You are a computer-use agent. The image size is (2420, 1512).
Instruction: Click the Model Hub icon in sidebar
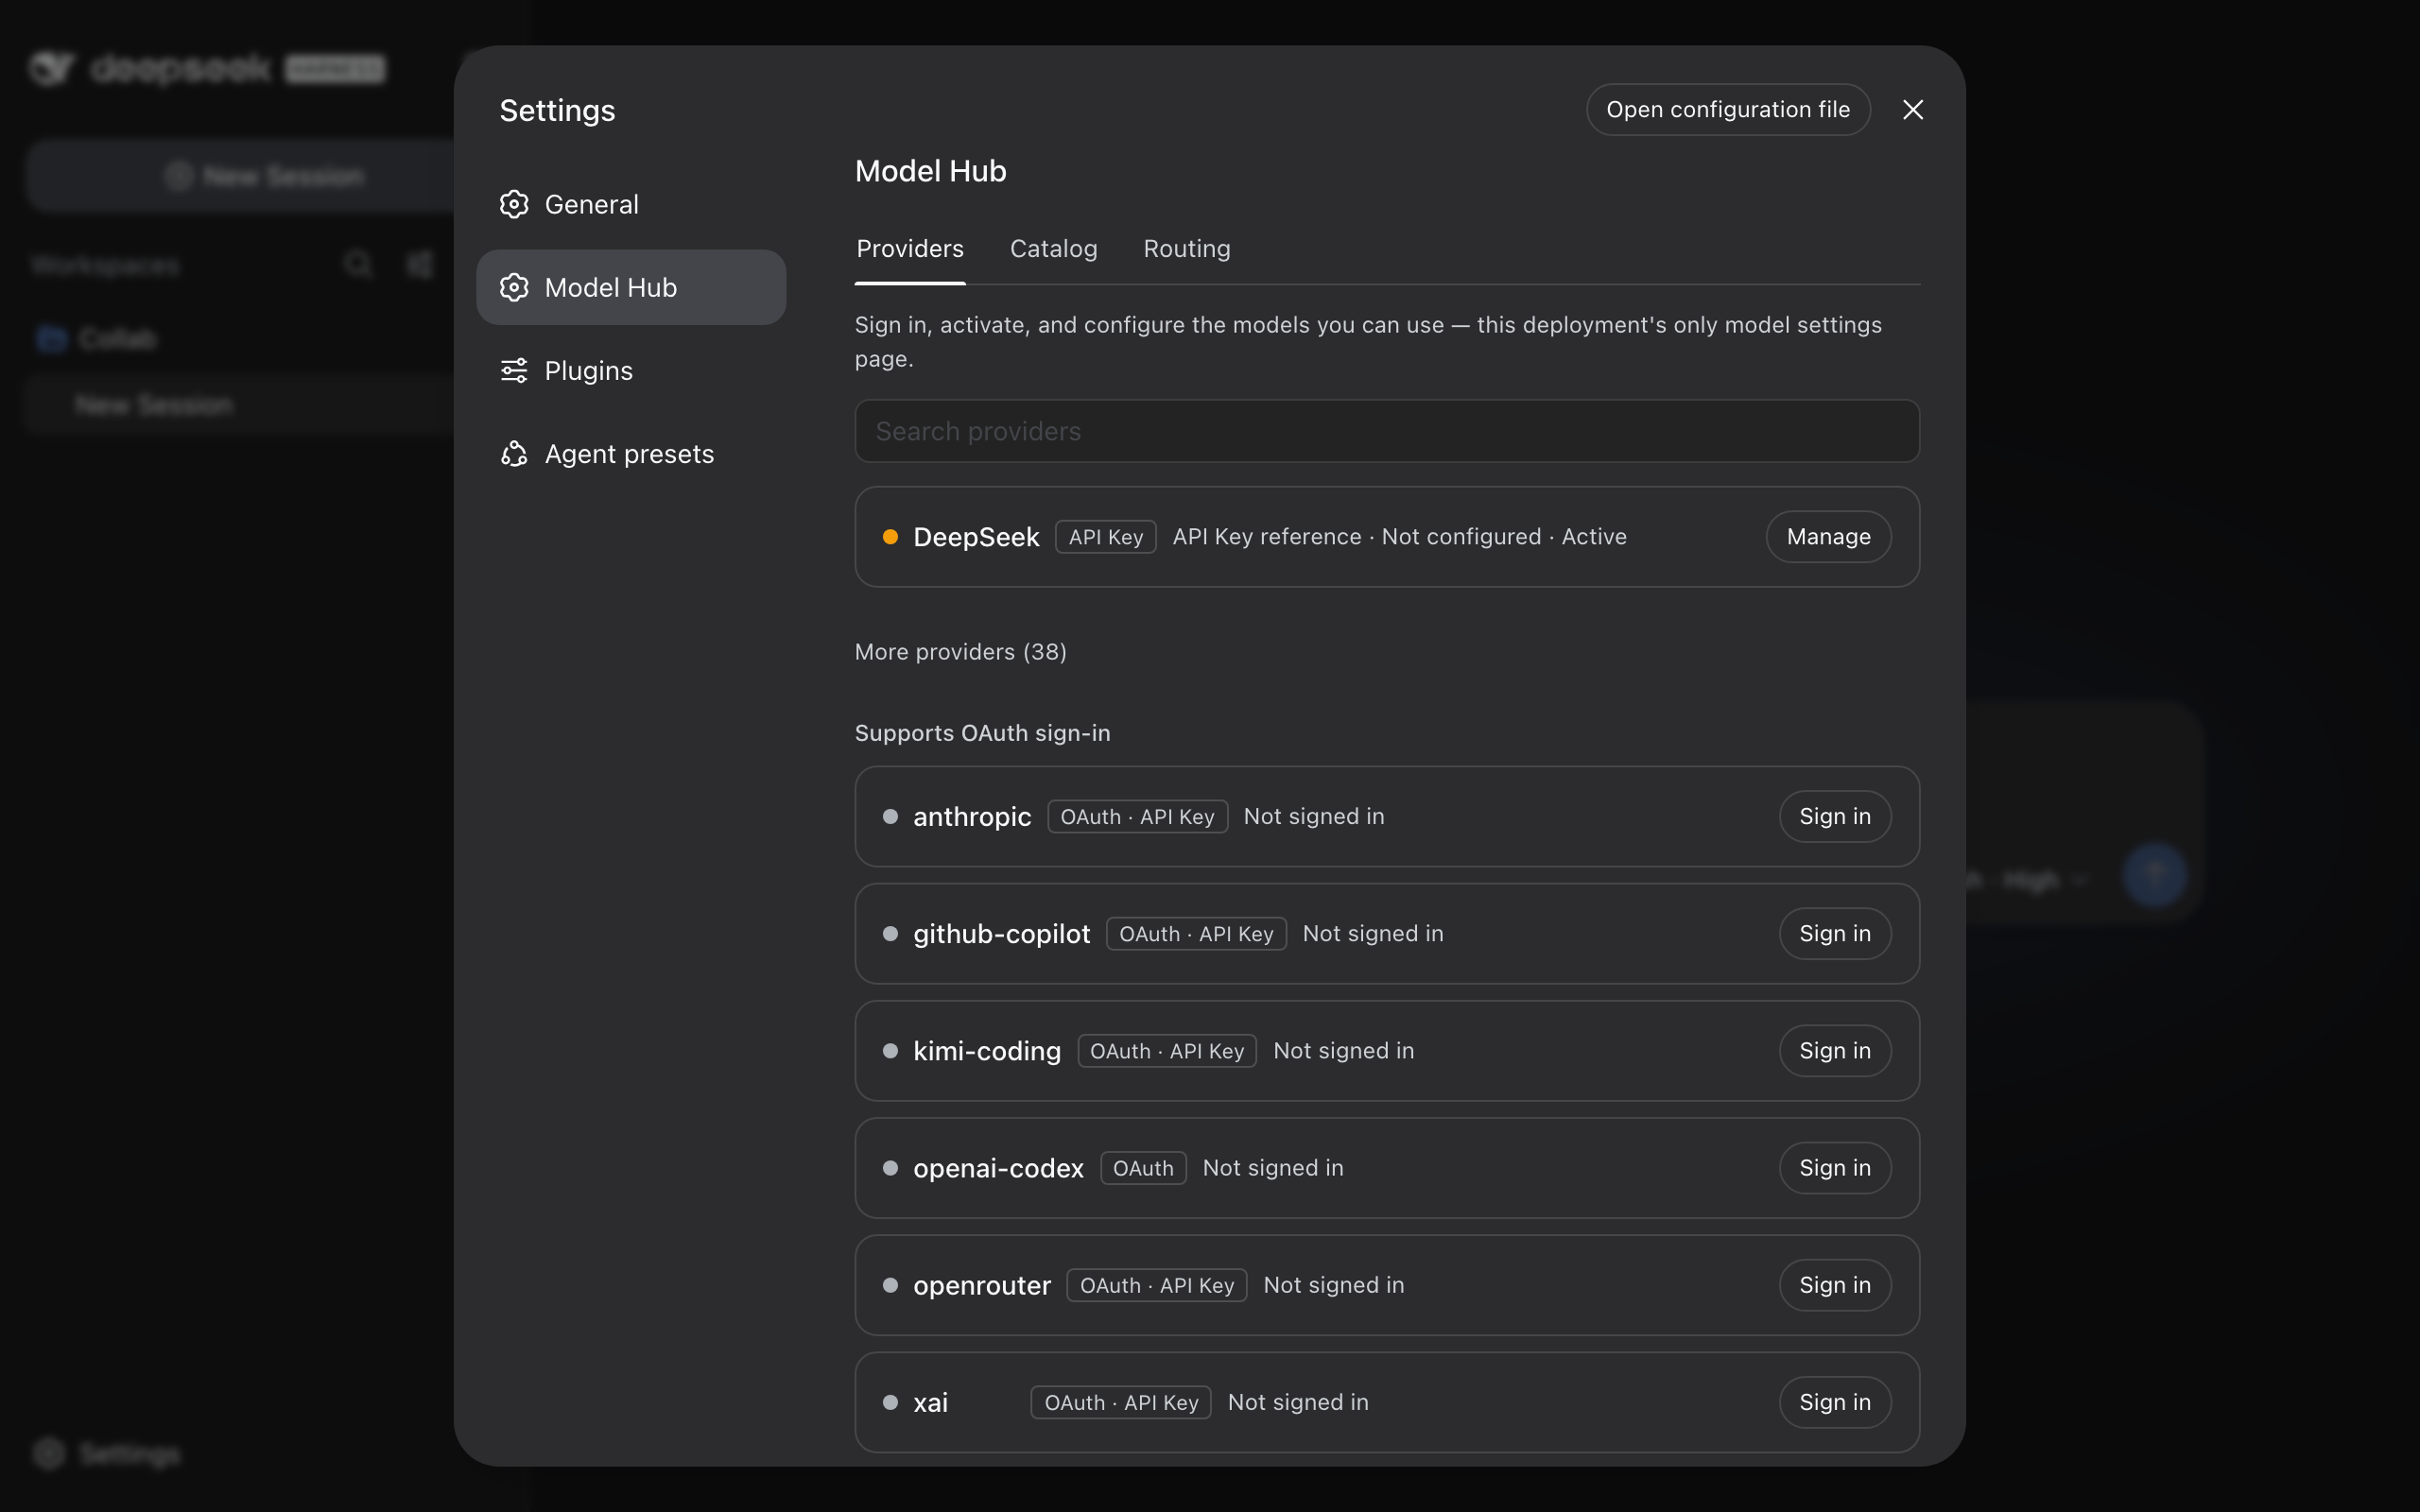pyautogui.click(x=514, y=287)
